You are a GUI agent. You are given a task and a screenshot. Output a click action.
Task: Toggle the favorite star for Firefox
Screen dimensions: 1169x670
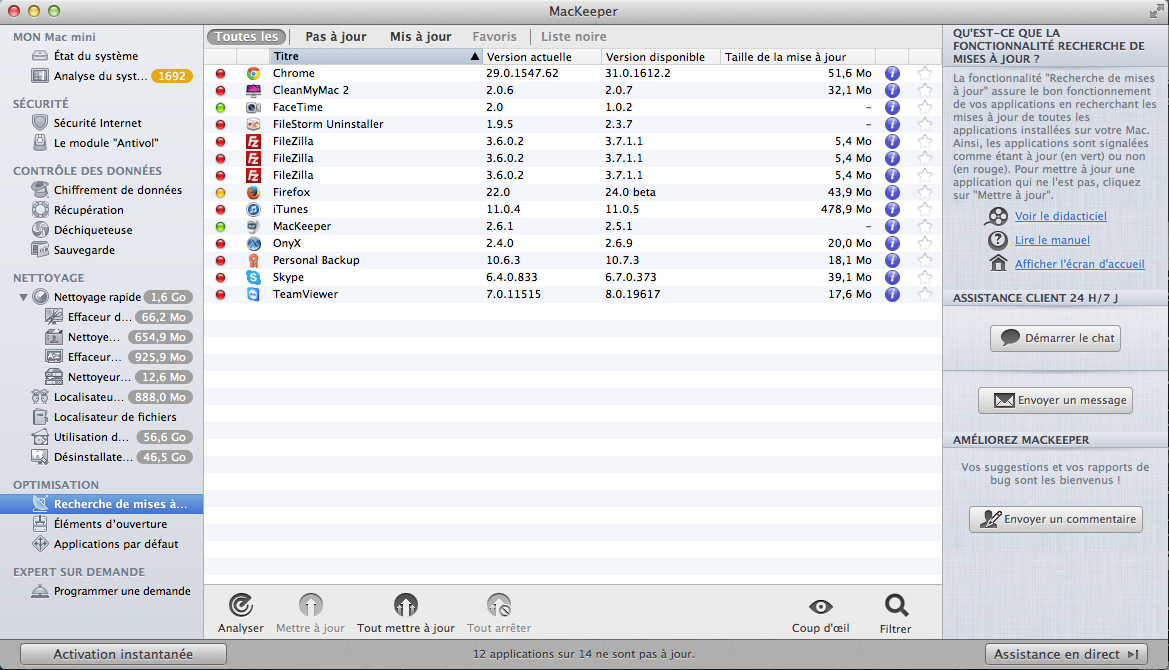[924, 192]
